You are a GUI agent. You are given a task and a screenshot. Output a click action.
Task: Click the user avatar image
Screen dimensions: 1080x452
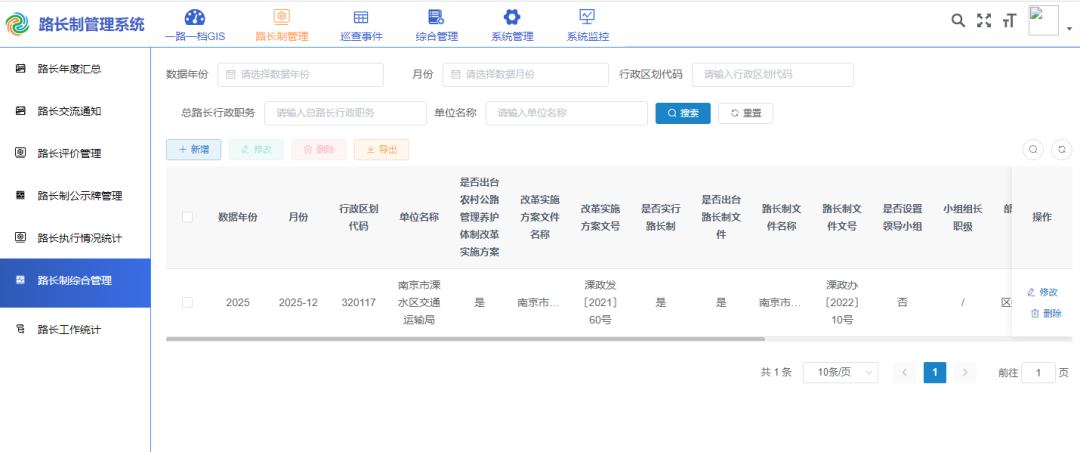click(x=1043, y=21)
